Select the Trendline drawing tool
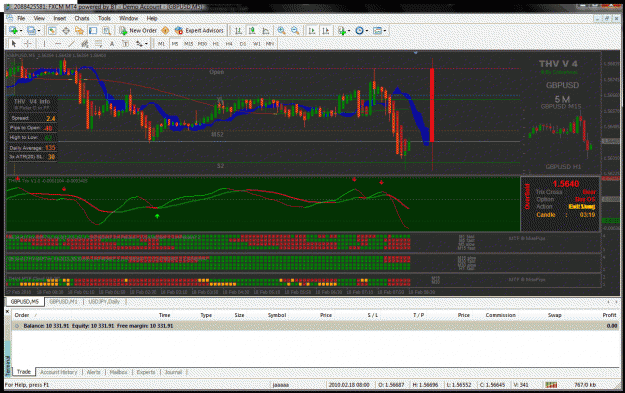Screen dimensions: 625x393 [71, 43]
